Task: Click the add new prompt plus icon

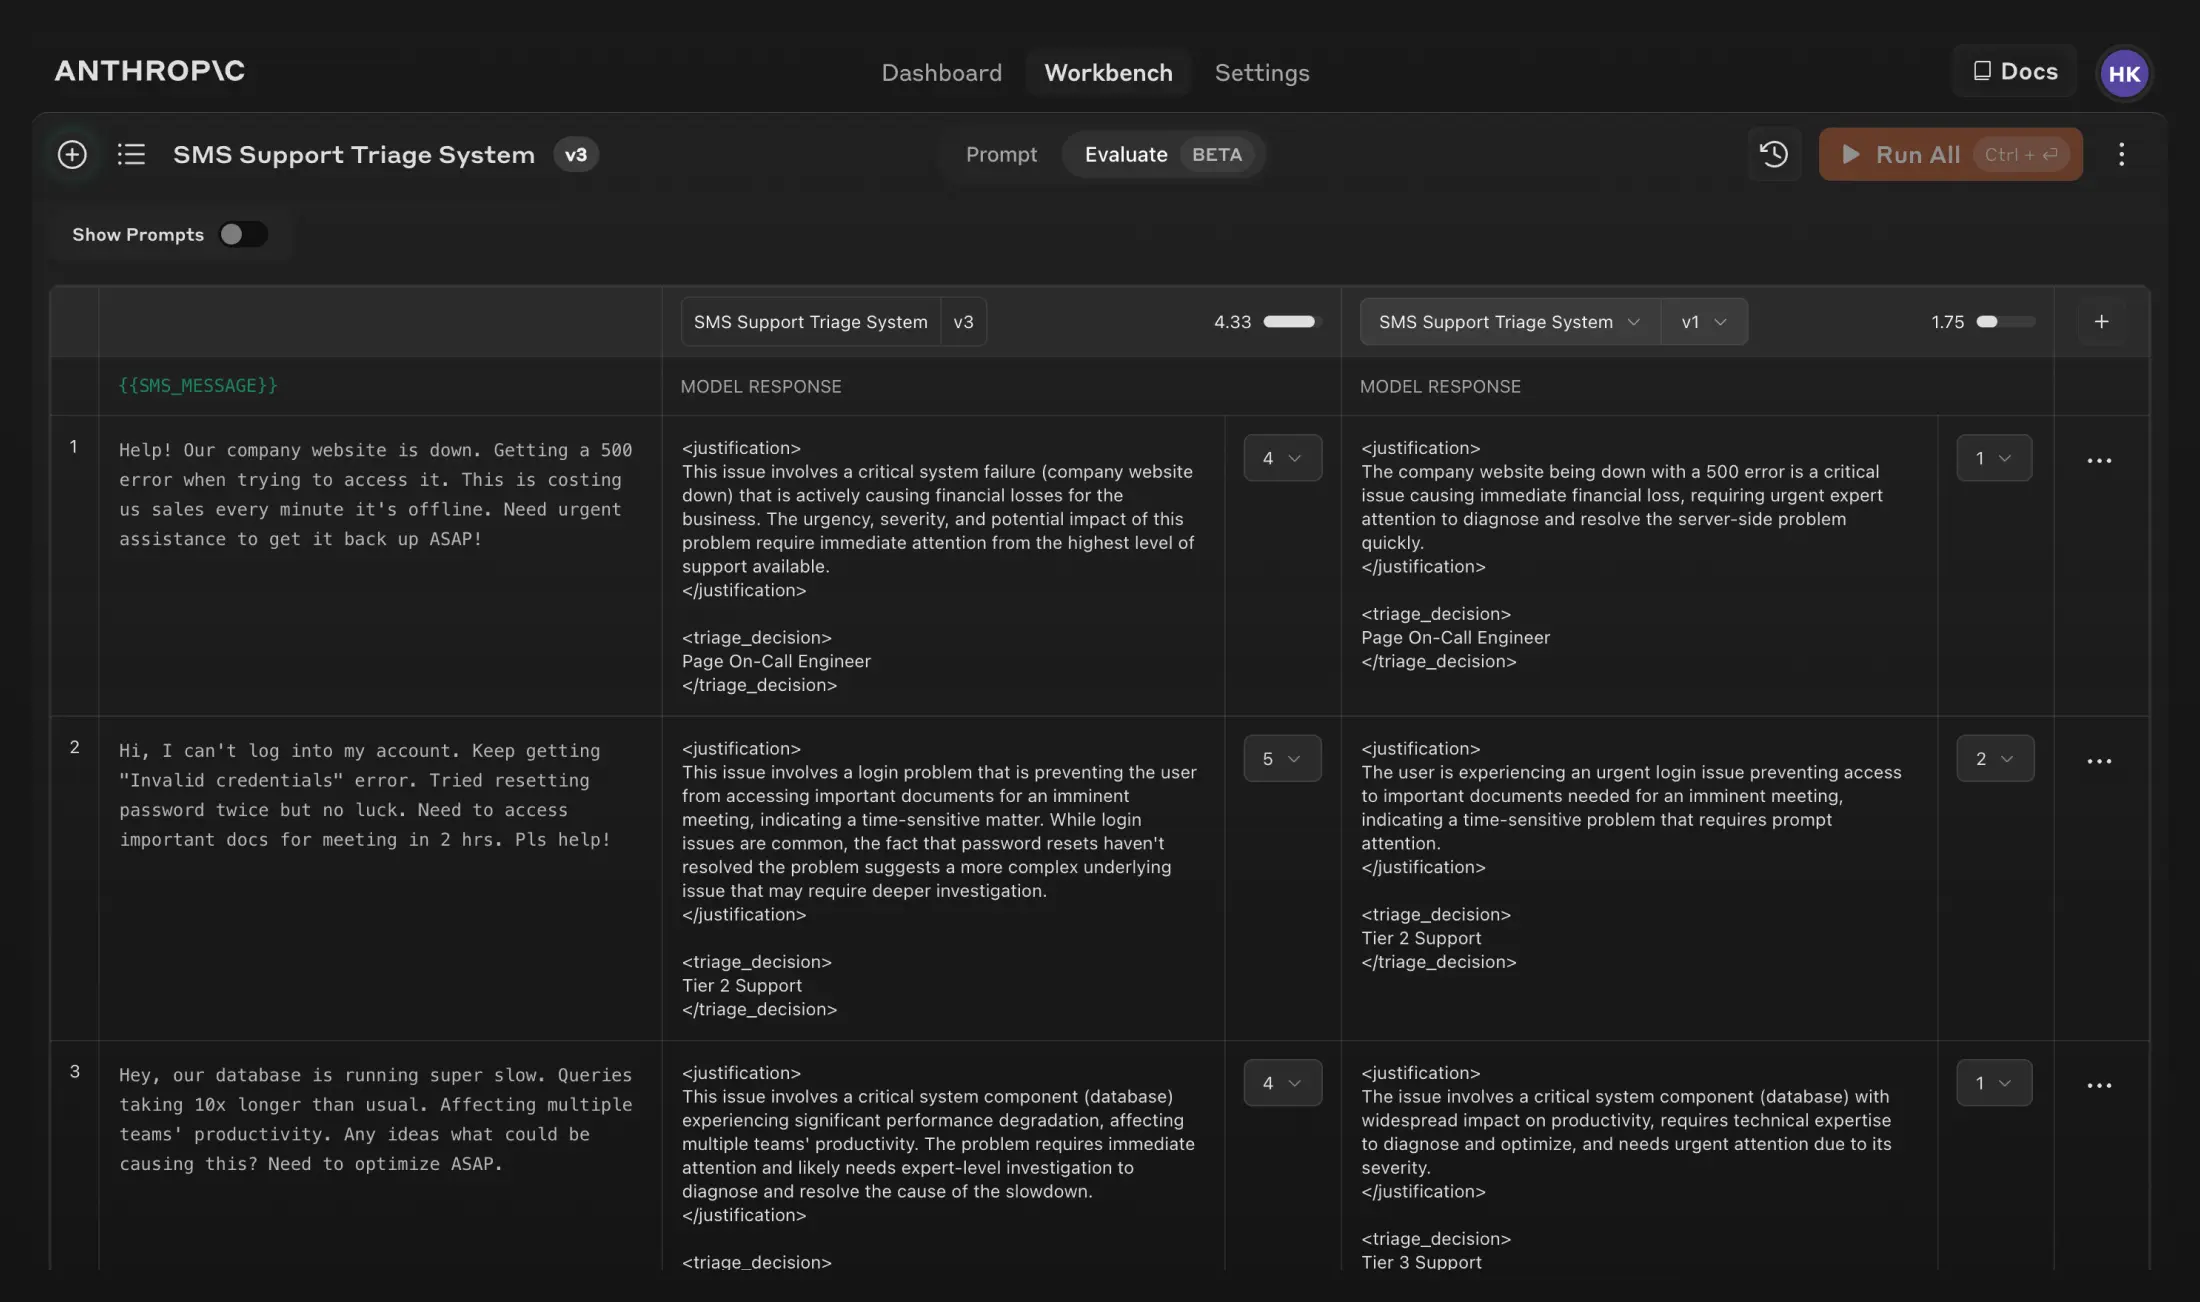Action: coord(71,154)
